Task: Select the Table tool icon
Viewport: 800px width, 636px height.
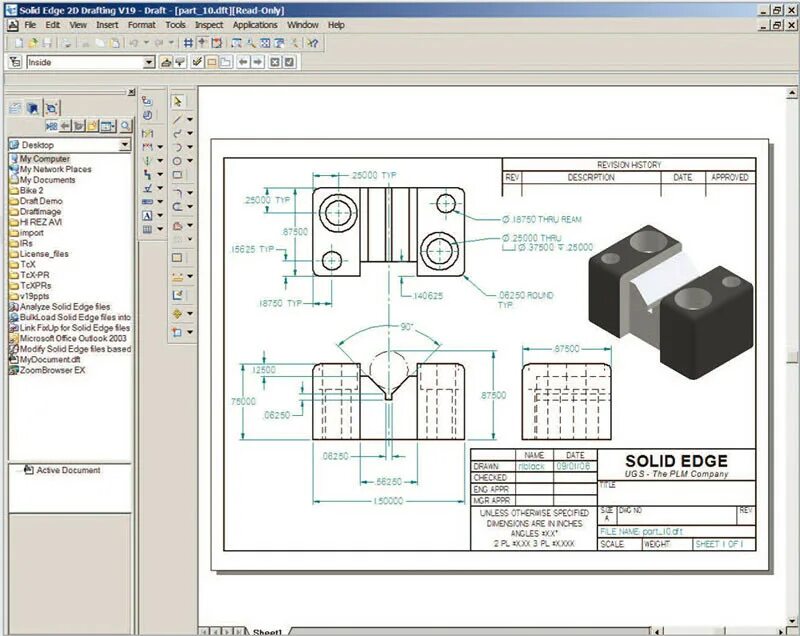Action: (147, 230)
